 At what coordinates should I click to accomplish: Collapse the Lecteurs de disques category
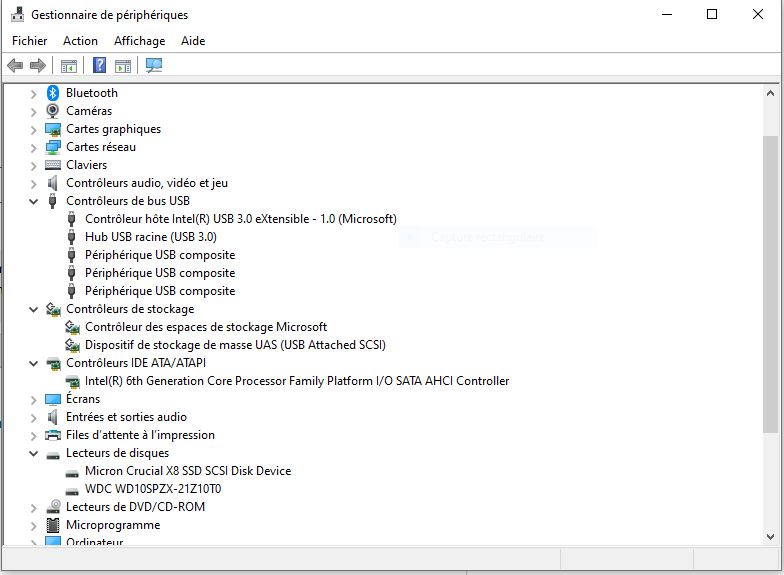click(34, 454)
